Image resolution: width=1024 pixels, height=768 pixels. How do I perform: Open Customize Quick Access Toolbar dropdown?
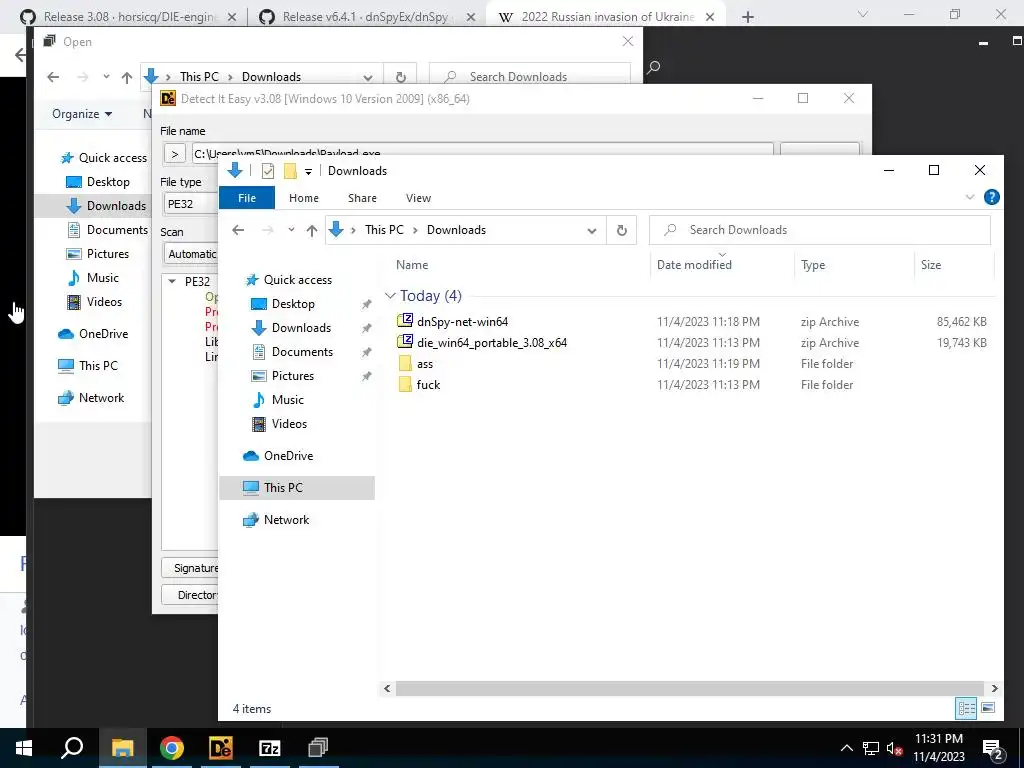(x=308, y=172)
